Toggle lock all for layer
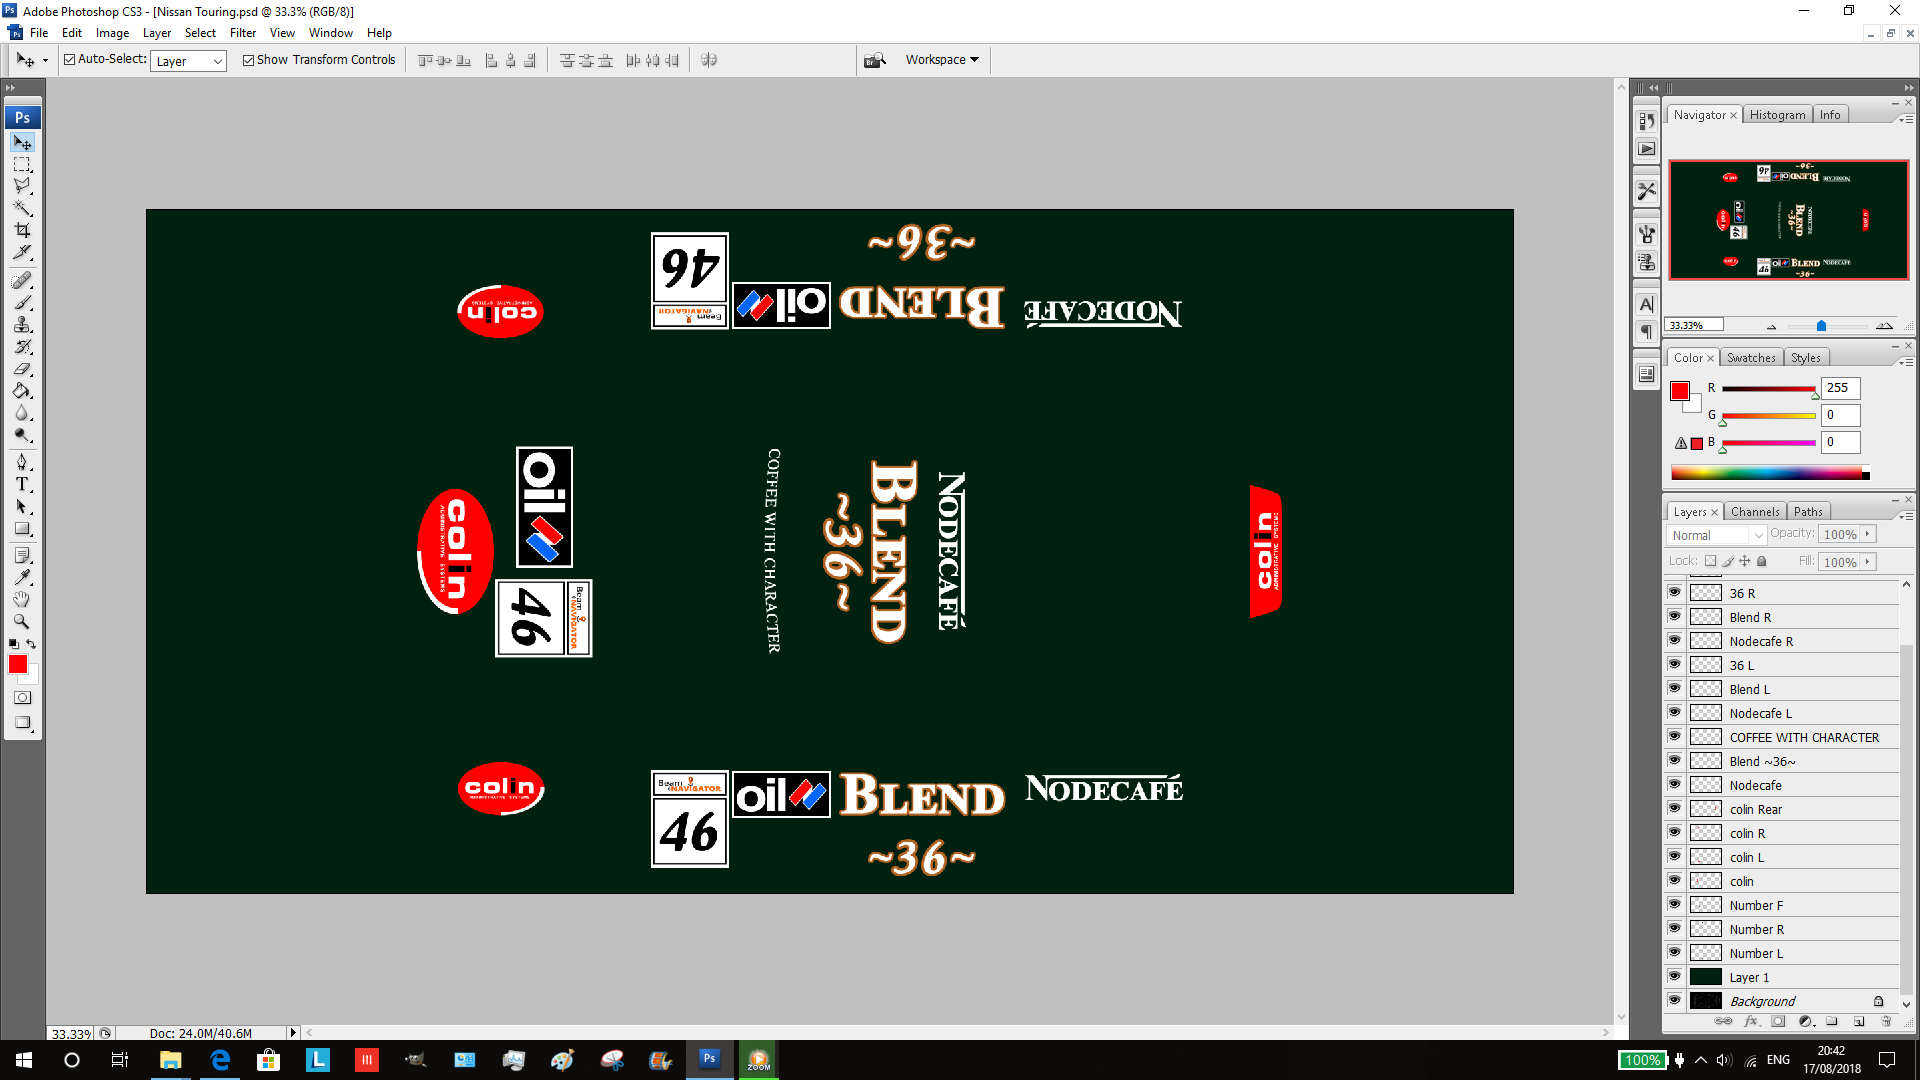The width and height of the screenshot is (1920, 1080). (1762, 561)
